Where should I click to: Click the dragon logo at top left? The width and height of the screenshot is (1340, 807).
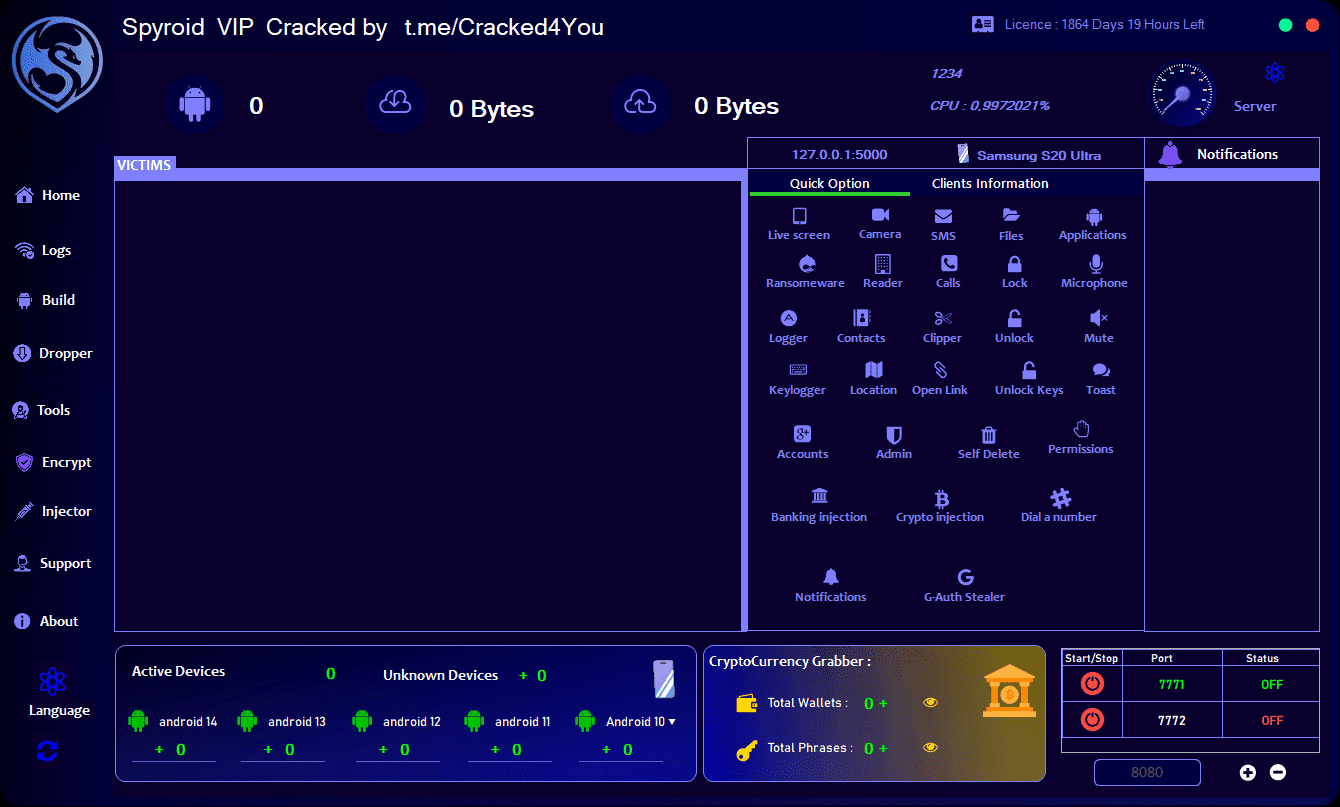(57, 63)
